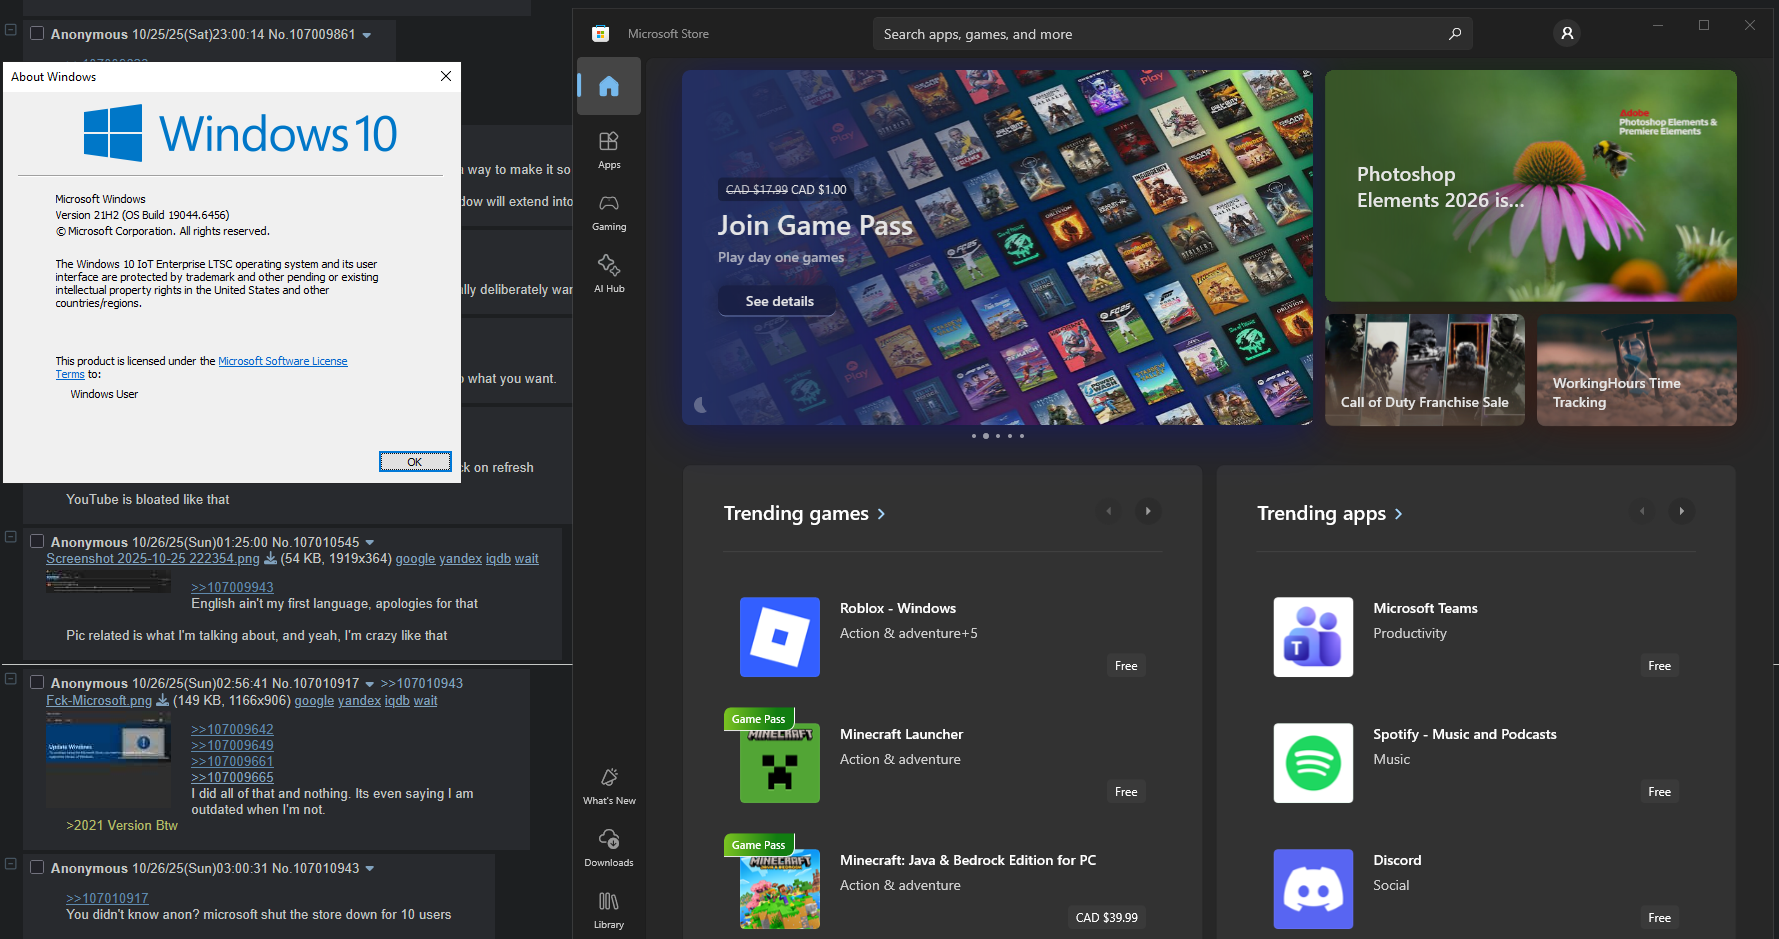The height and width of the screenshot is (939, 1779).
Task: Tick checkbox for post No.107010545
Action: tap(37, 541)
